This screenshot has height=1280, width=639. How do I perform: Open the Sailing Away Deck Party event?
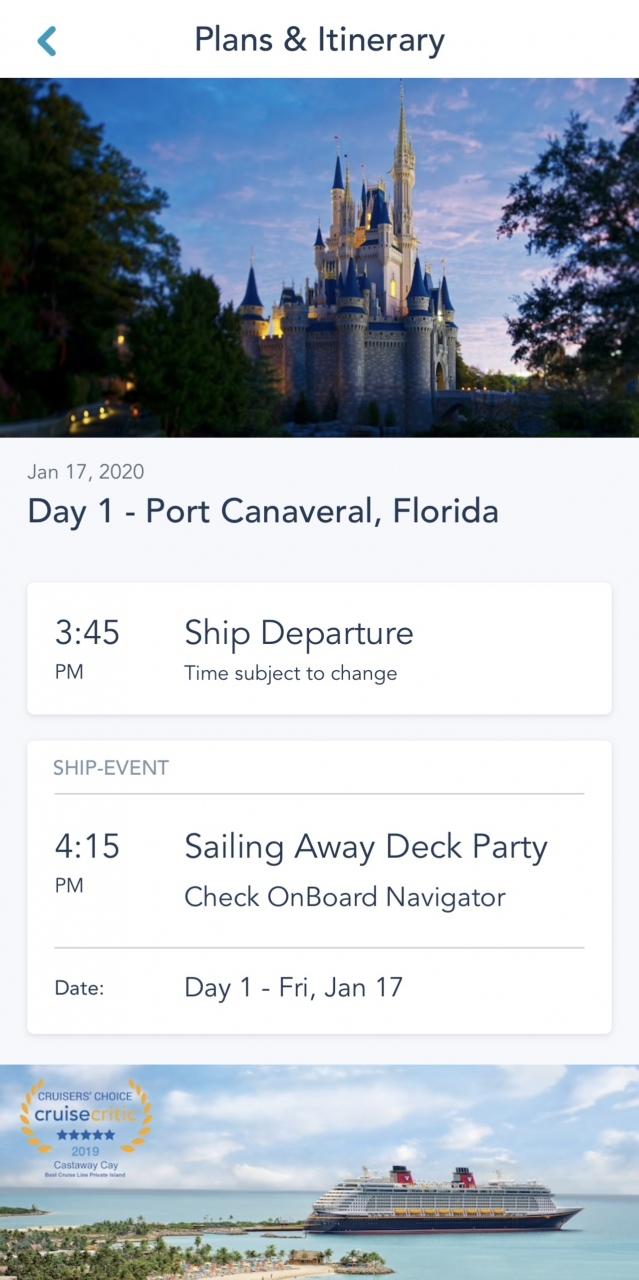click(365, 847)
